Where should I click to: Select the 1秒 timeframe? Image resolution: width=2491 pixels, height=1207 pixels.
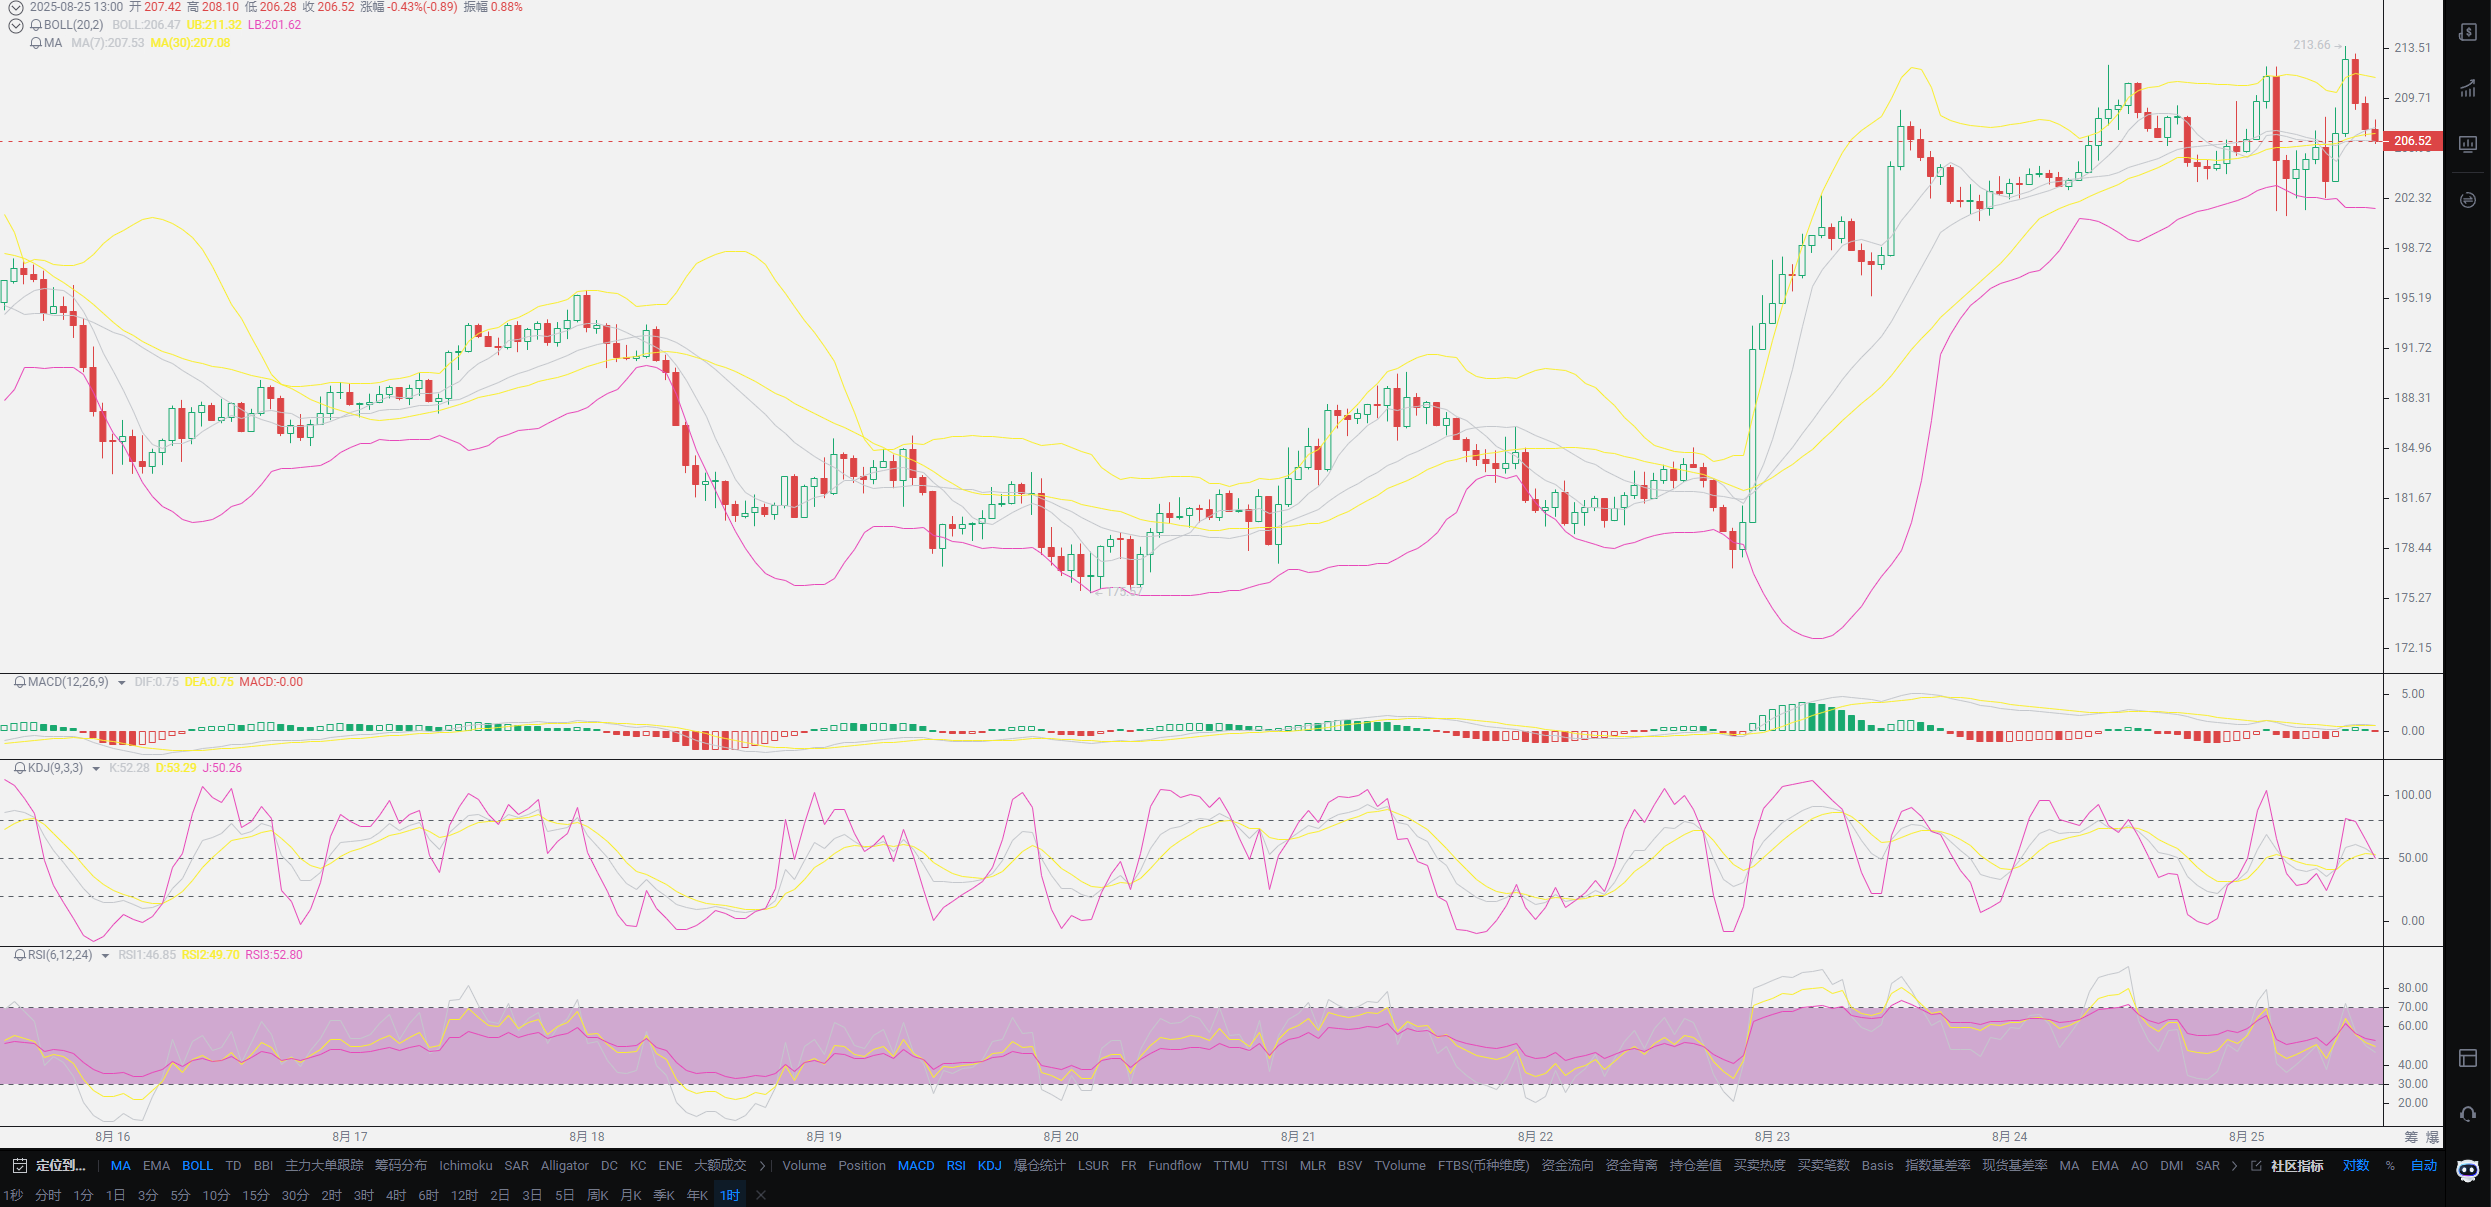(x=13, y=1195)
